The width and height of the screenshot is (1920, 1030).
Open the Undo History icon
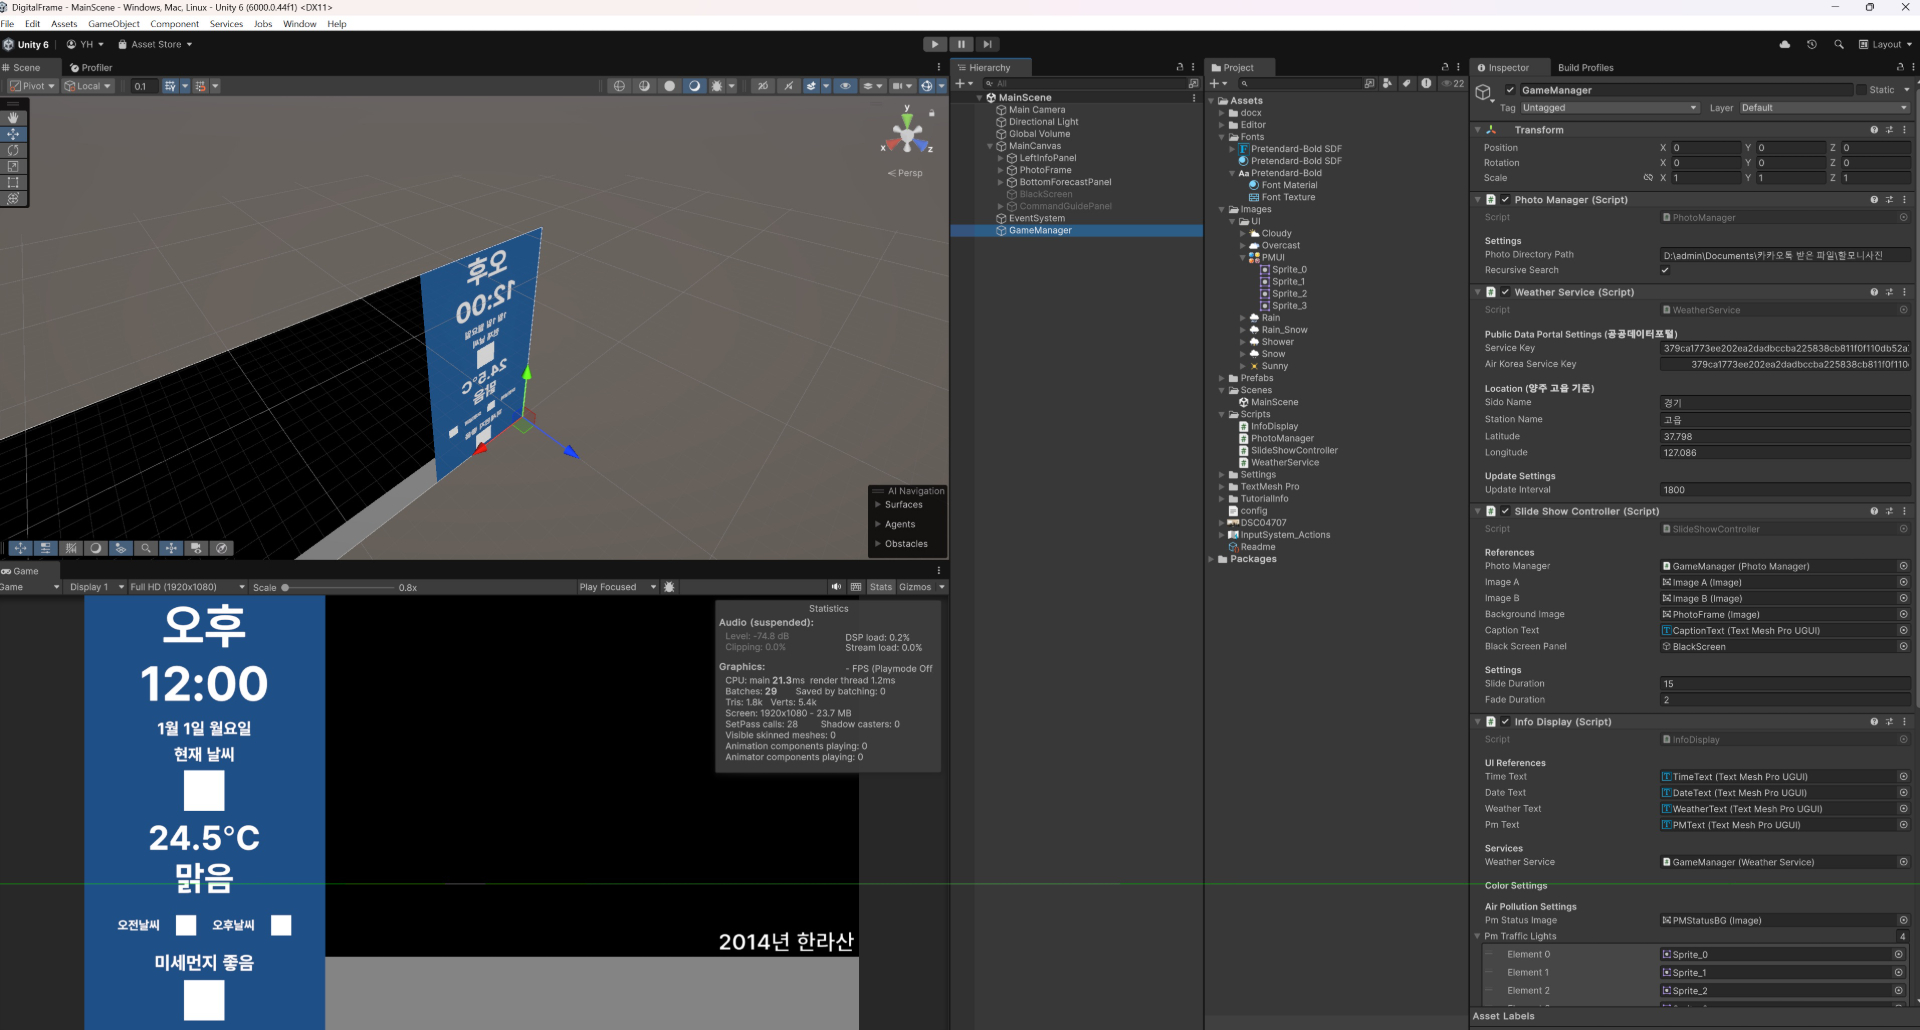[x=1811, y=44]
